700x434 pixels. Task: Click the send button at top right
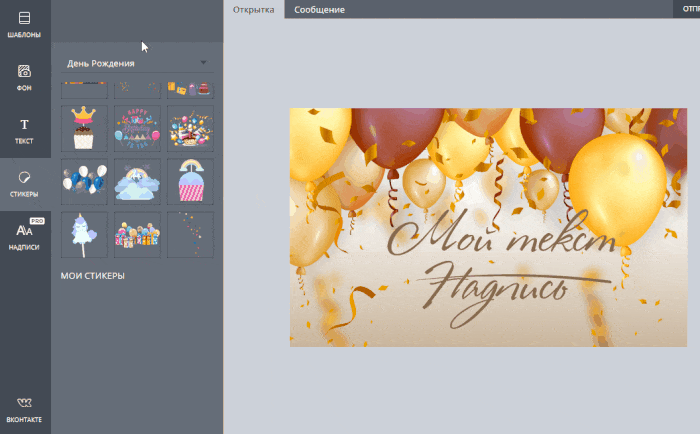coord(687,9)
